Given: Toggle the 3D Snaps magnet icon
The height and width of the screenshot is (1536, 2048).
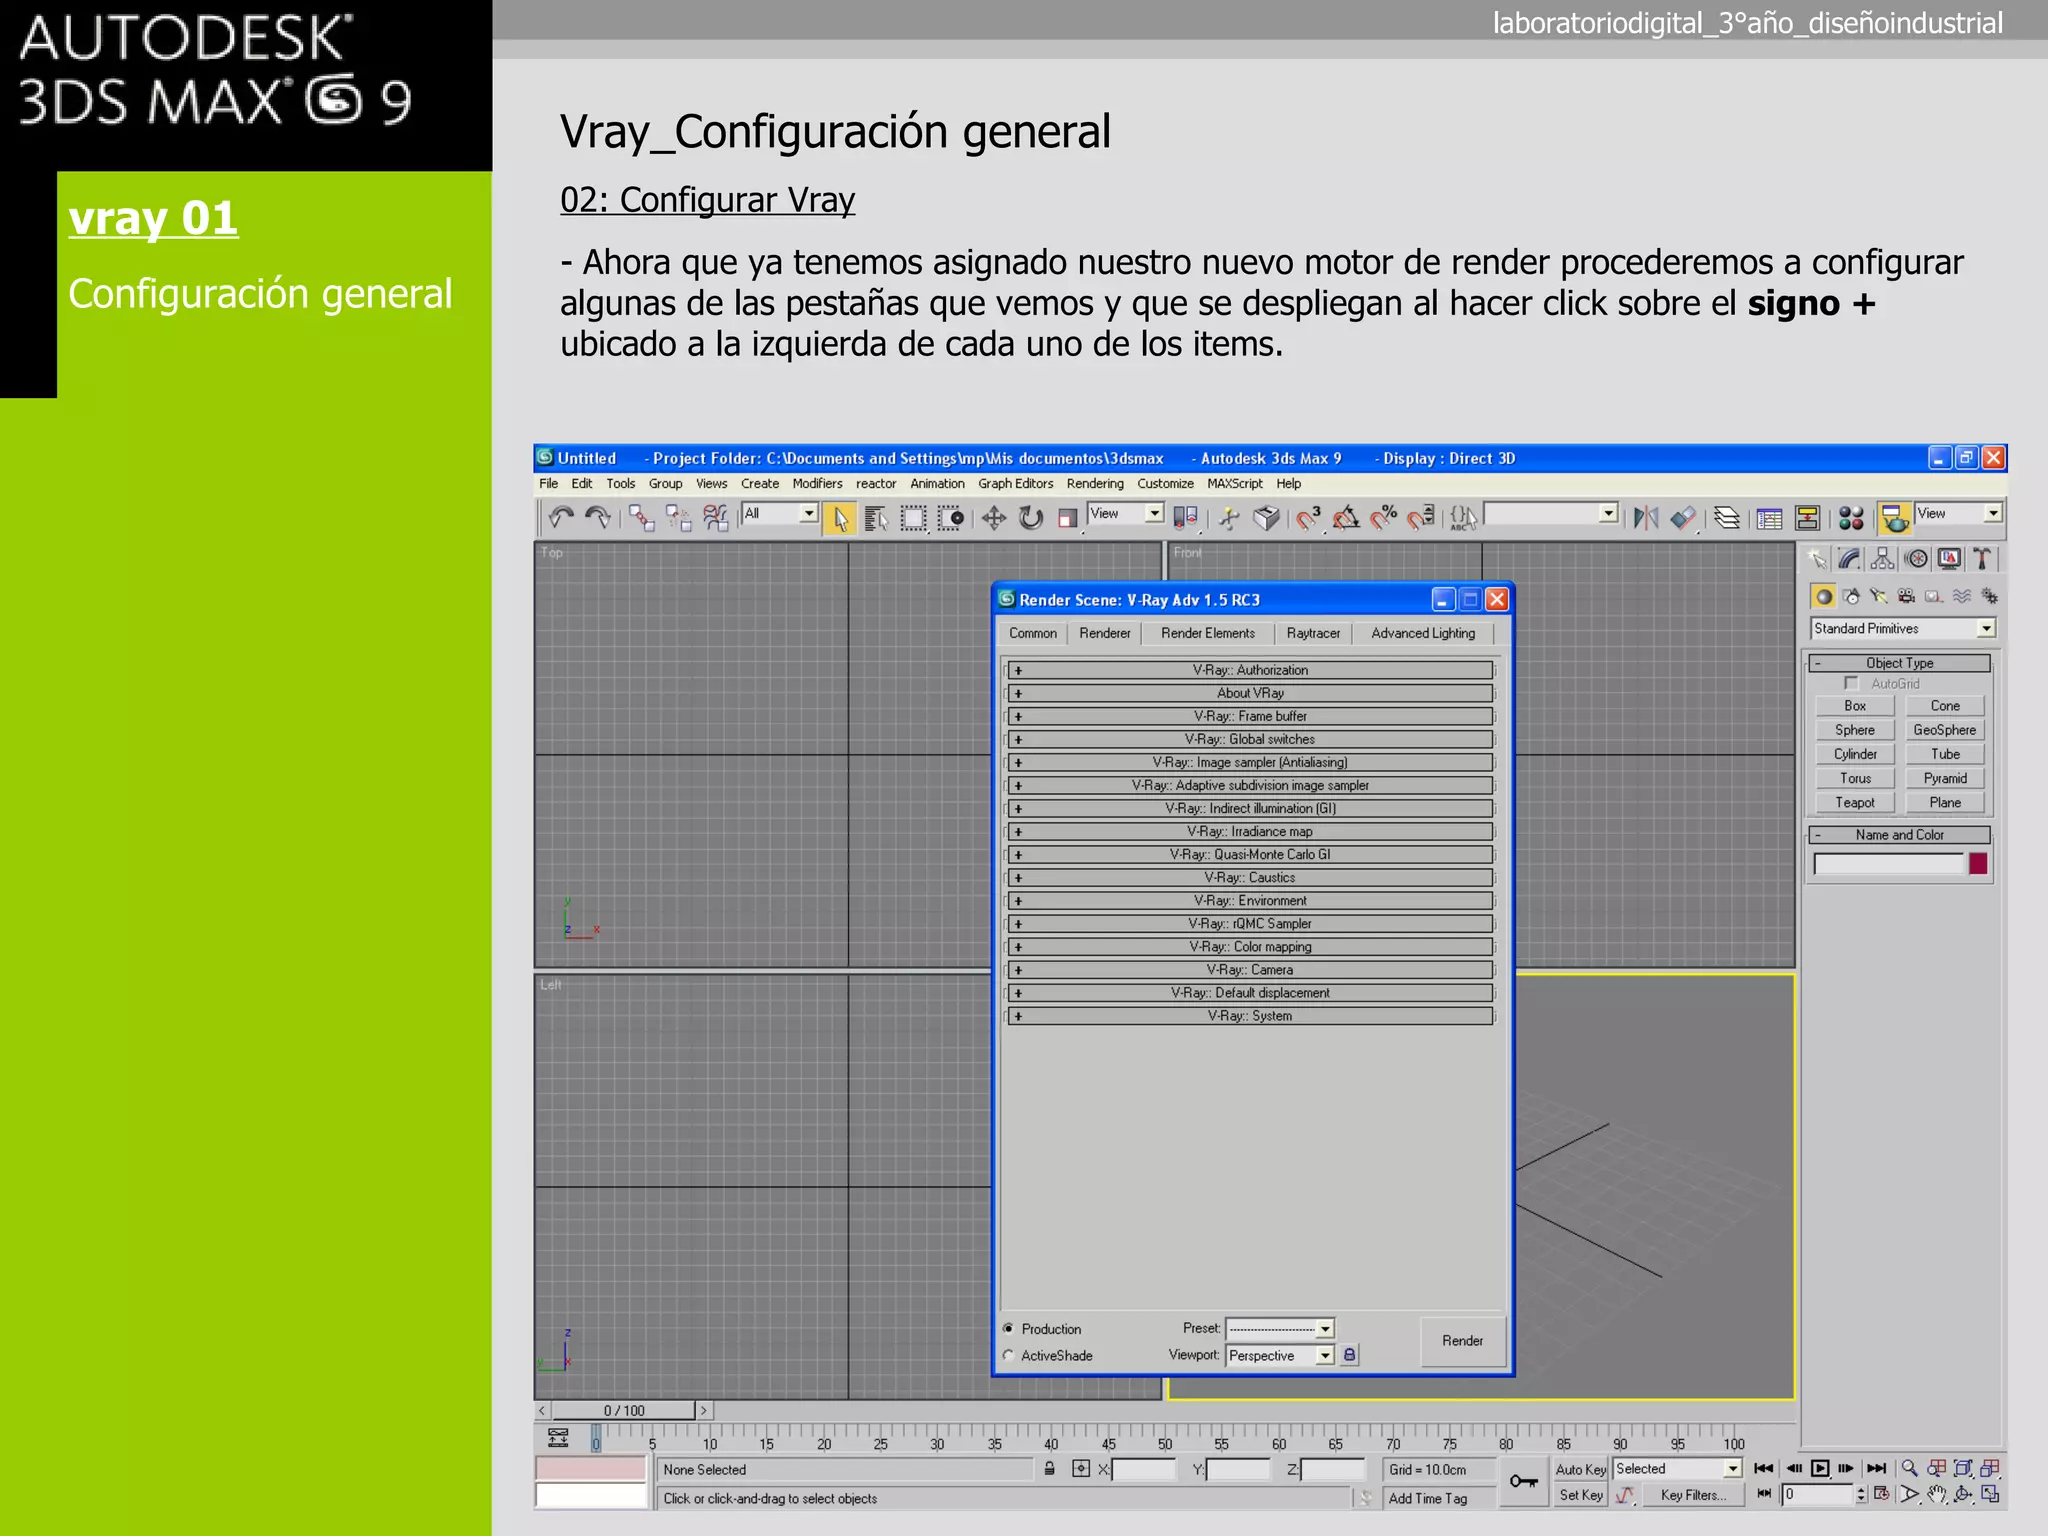Looking at the screenshot, I should tap(1308, 517).
